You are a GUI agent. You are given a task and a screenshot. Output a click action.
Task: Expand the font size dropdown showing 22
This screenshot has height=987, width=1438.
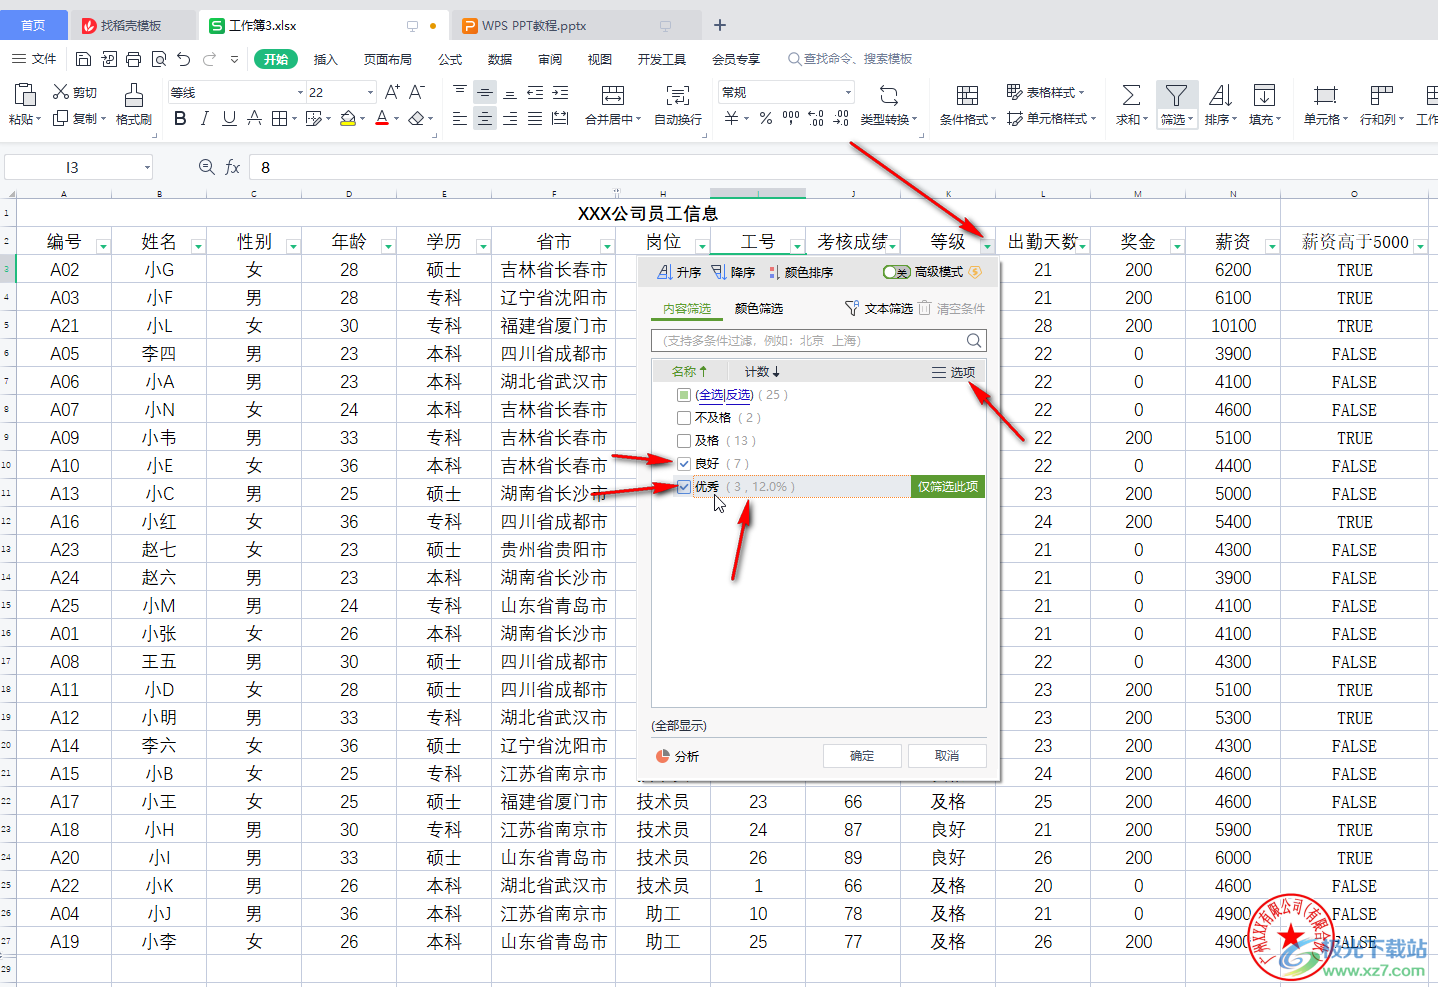click(x=370, y=92)
